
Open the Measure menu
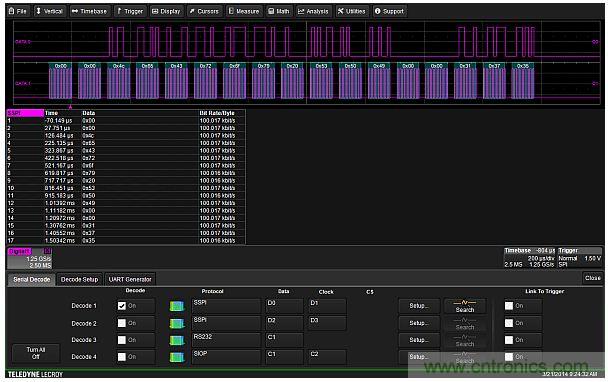point(244,11)
